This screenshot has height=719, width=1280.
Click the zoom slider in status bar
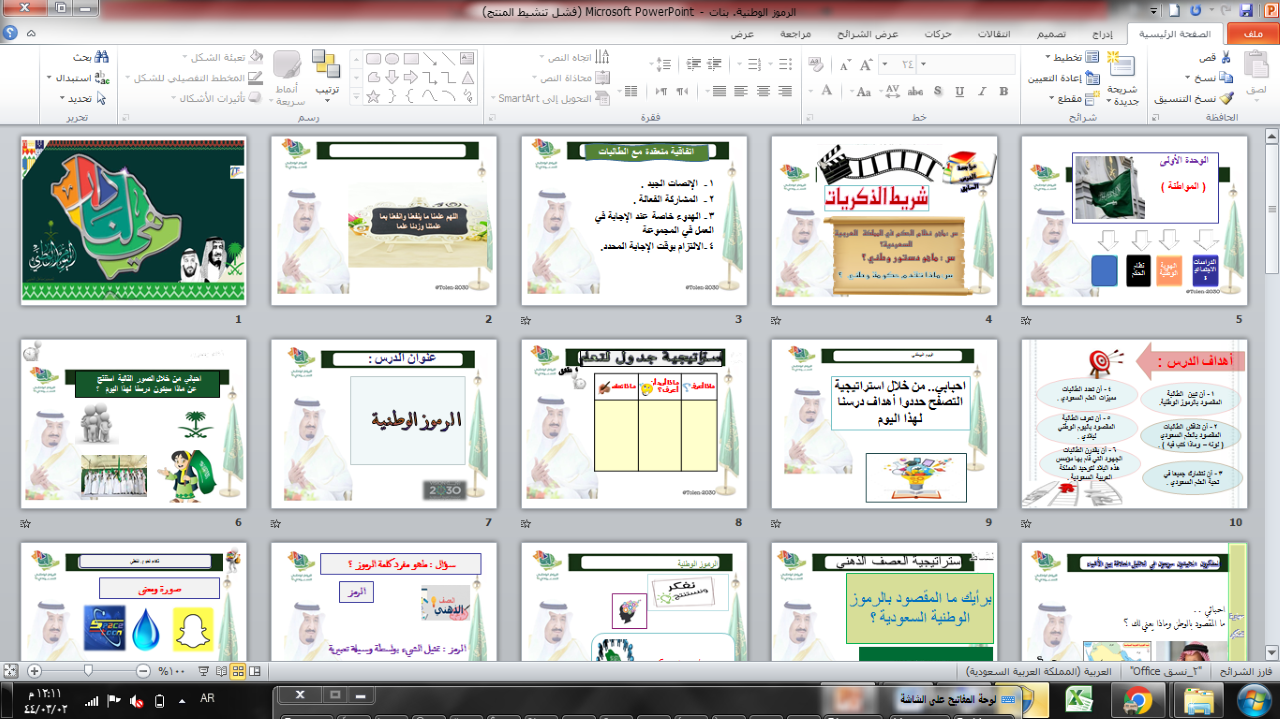(90, 671)
